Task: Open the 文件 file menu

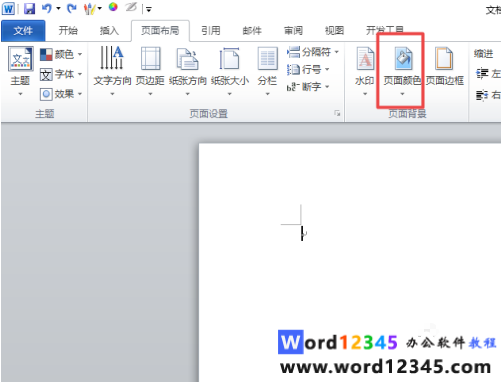Action: (x=23, y=31)
